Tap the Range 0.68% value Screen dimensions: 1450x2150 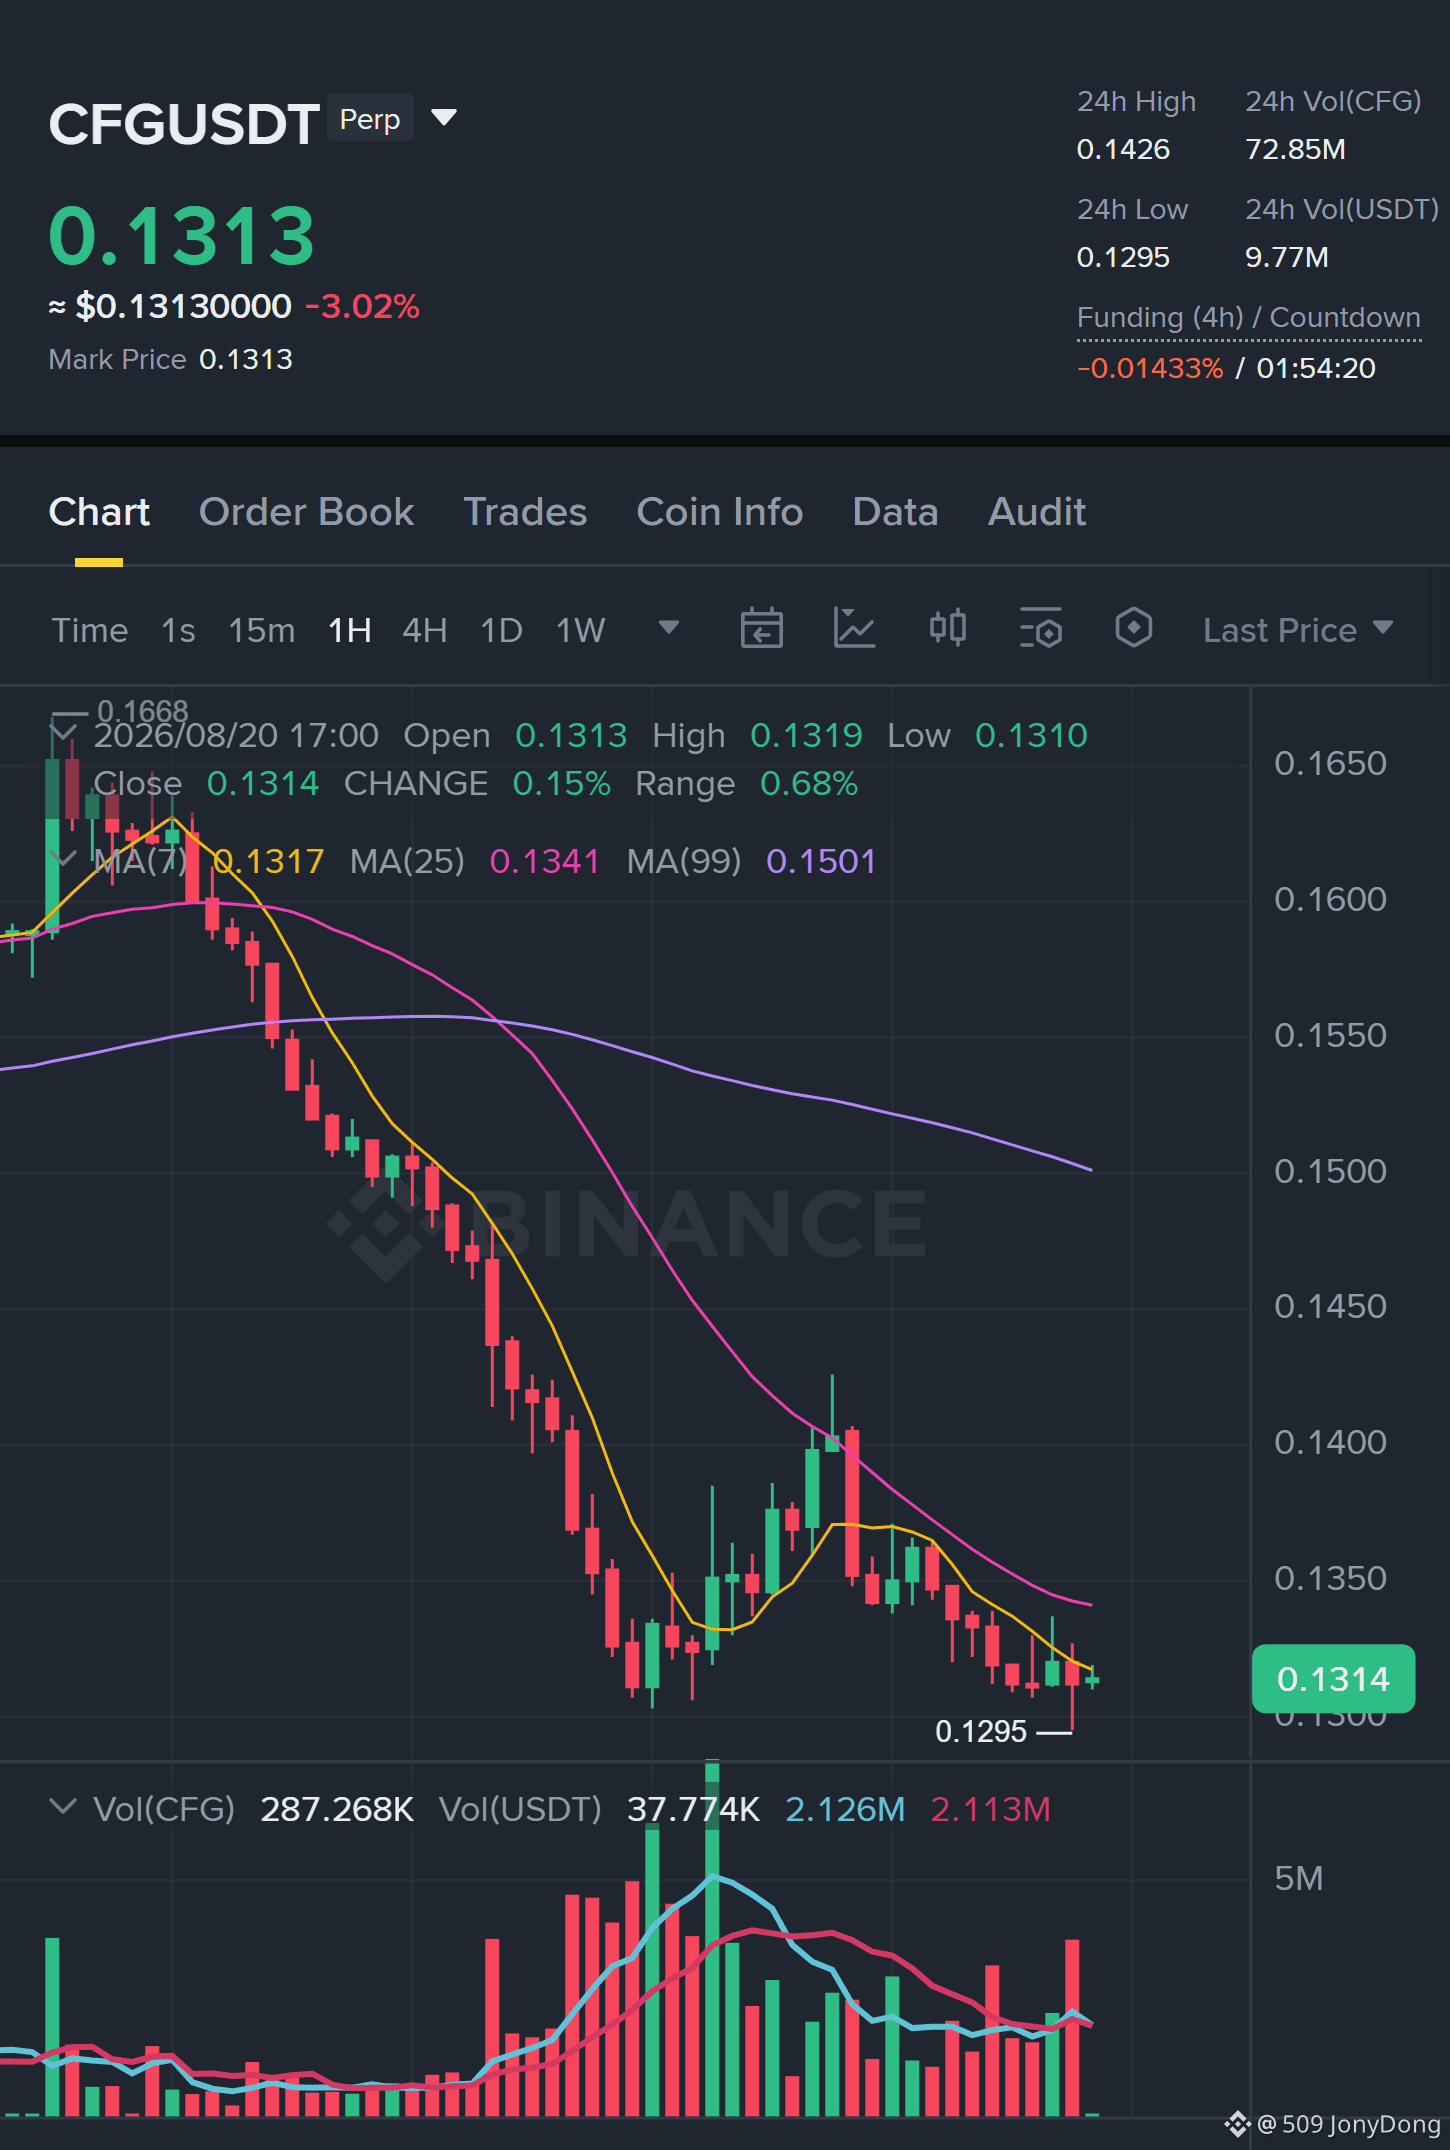tap(809, 783)
